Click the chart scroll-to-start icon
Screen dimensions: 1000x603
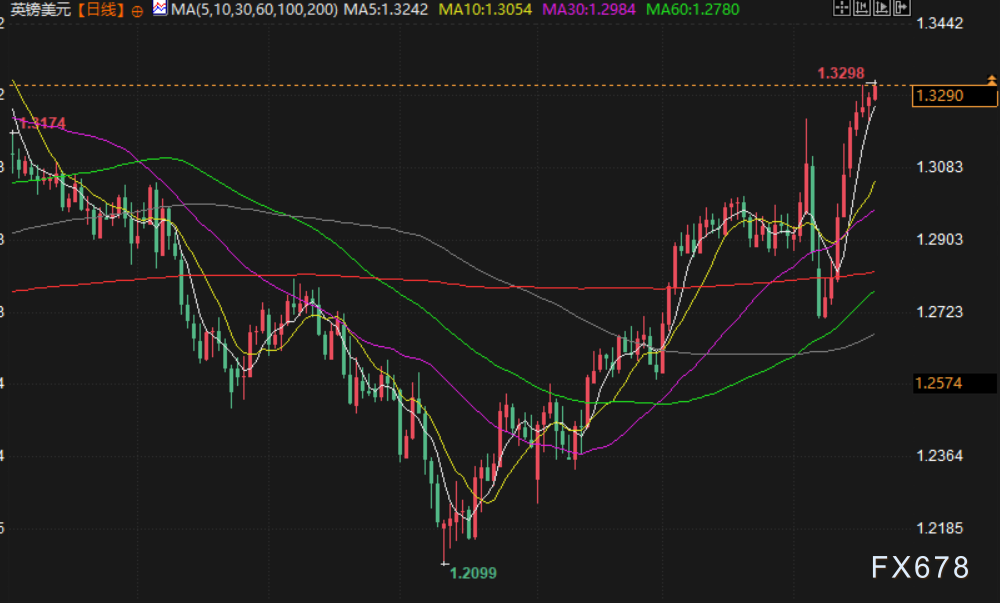click(x=861, y=9)
